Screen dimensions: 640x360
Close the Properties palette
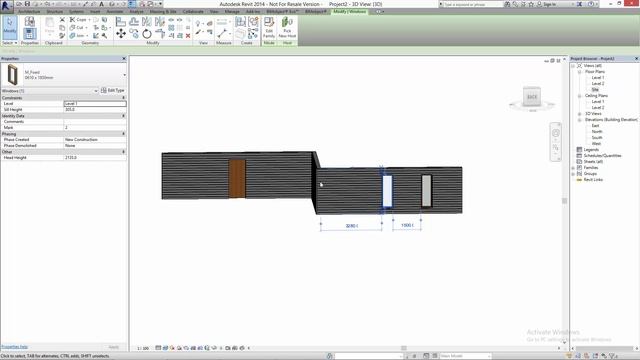124,59
